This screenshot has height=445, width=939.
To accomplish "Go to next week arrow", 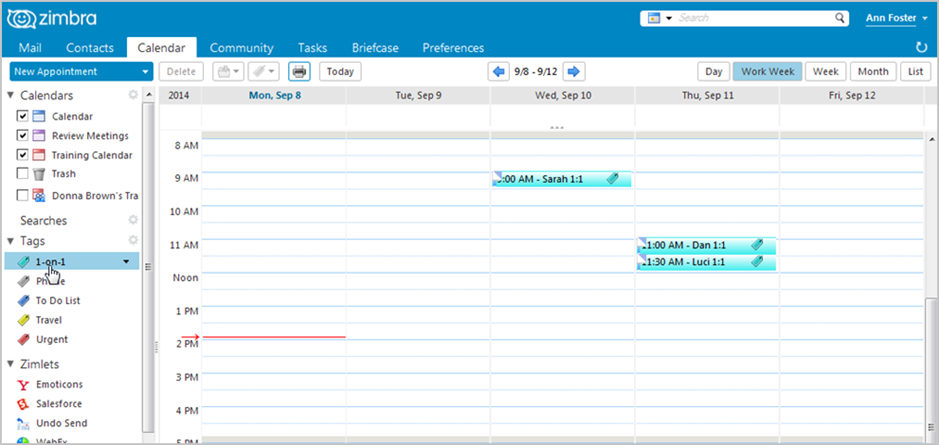I will (x=574, y=72).
